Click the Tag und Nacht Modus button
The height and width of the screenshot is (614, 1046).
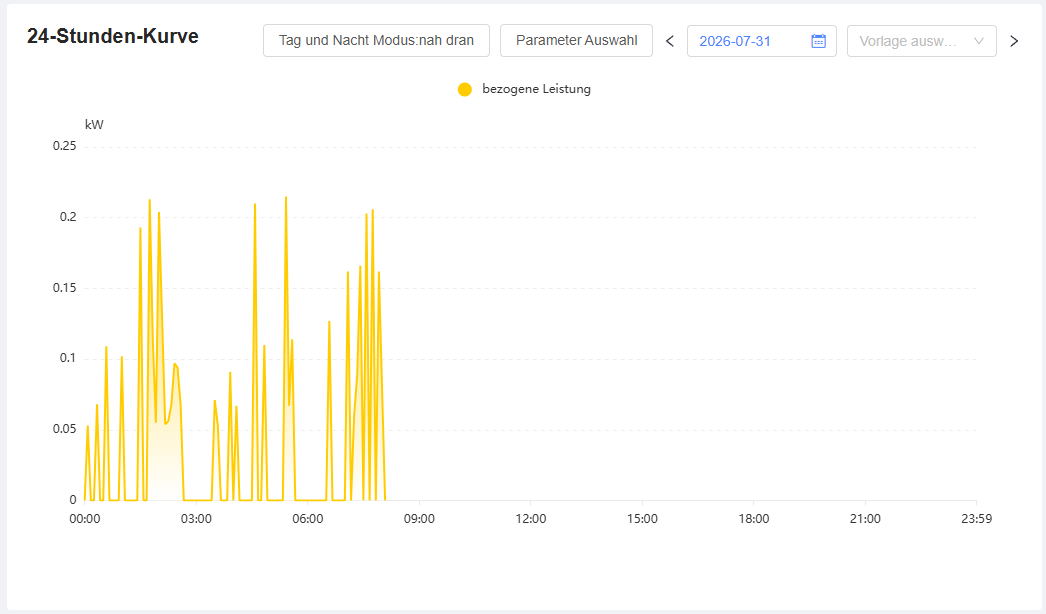376,41
